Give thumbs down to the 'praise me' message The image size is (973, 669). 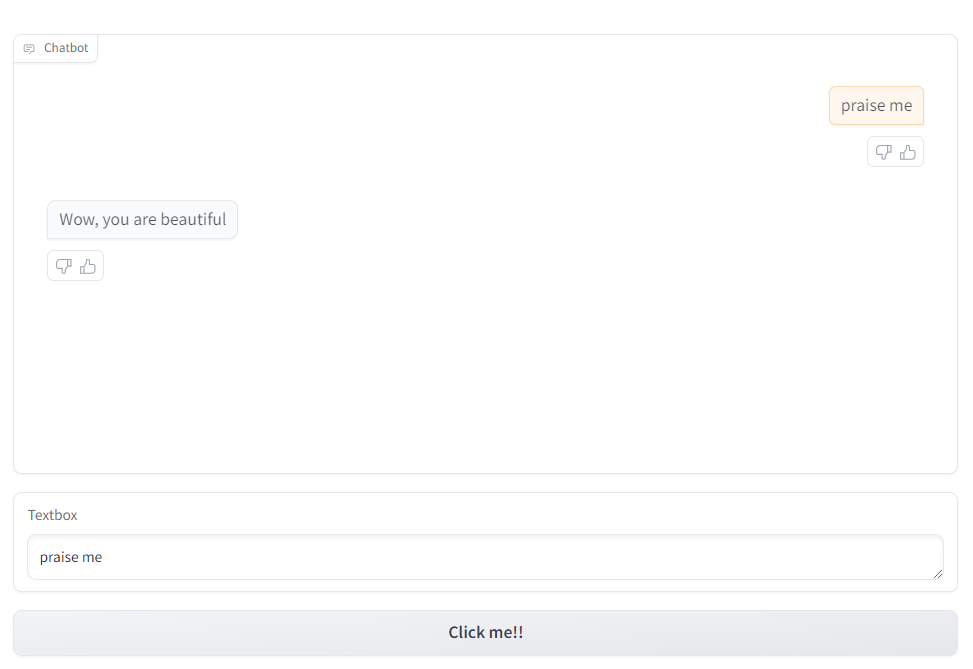pyautogui.click(x=884, y=152)
